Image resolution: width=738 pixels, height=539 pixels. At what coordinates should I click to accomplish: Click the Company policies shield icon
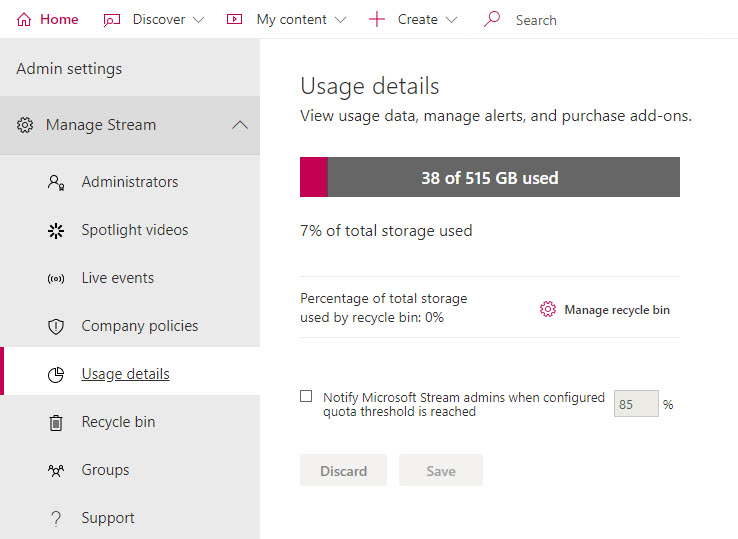tap(56, 326)
